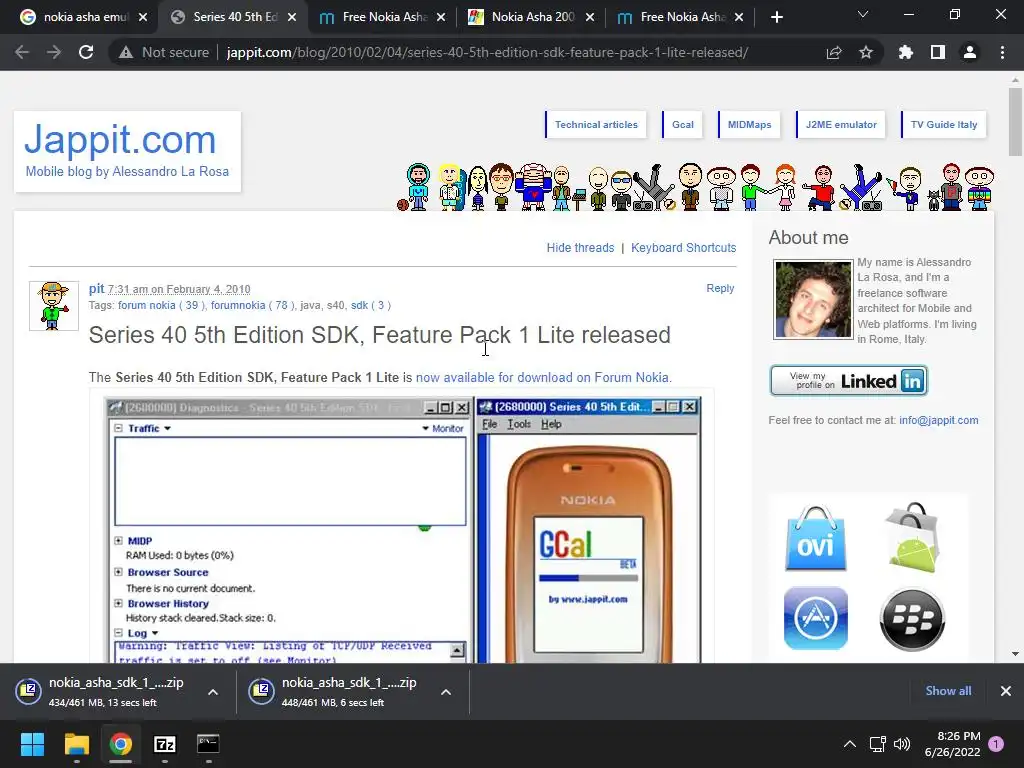This screenshot has height=768, width=1024.
Task: Open MIDMaps menu item
Action: click(749, 125)
